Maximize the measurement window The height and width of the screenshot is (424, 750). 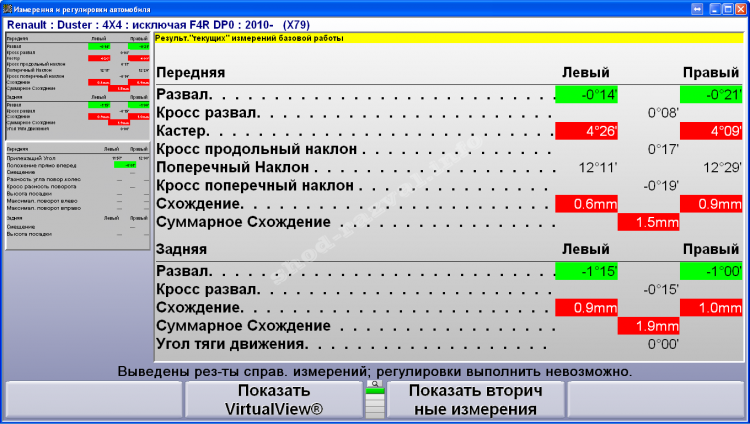[728, 9]
